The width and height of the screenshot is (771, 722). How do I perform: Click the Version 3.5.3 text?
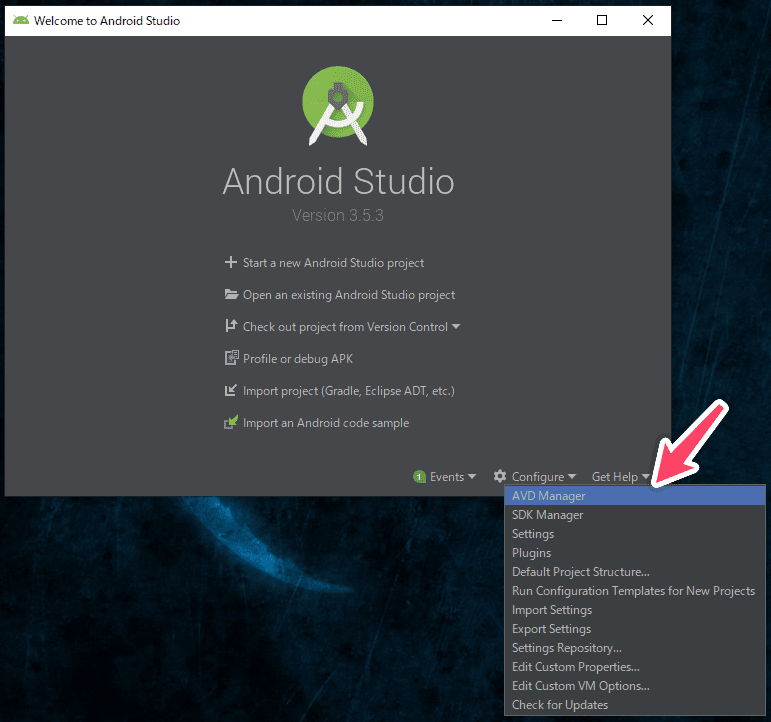338,215
